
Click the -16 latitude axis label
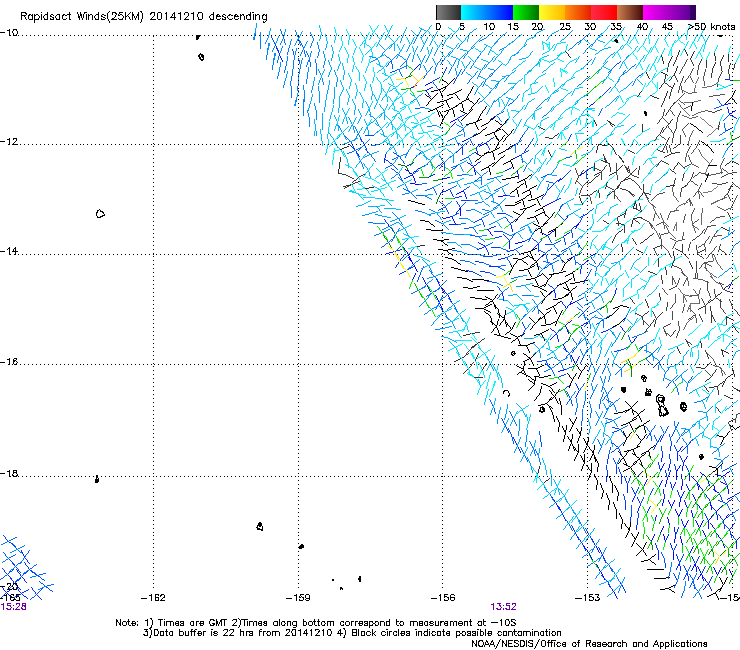9,362
